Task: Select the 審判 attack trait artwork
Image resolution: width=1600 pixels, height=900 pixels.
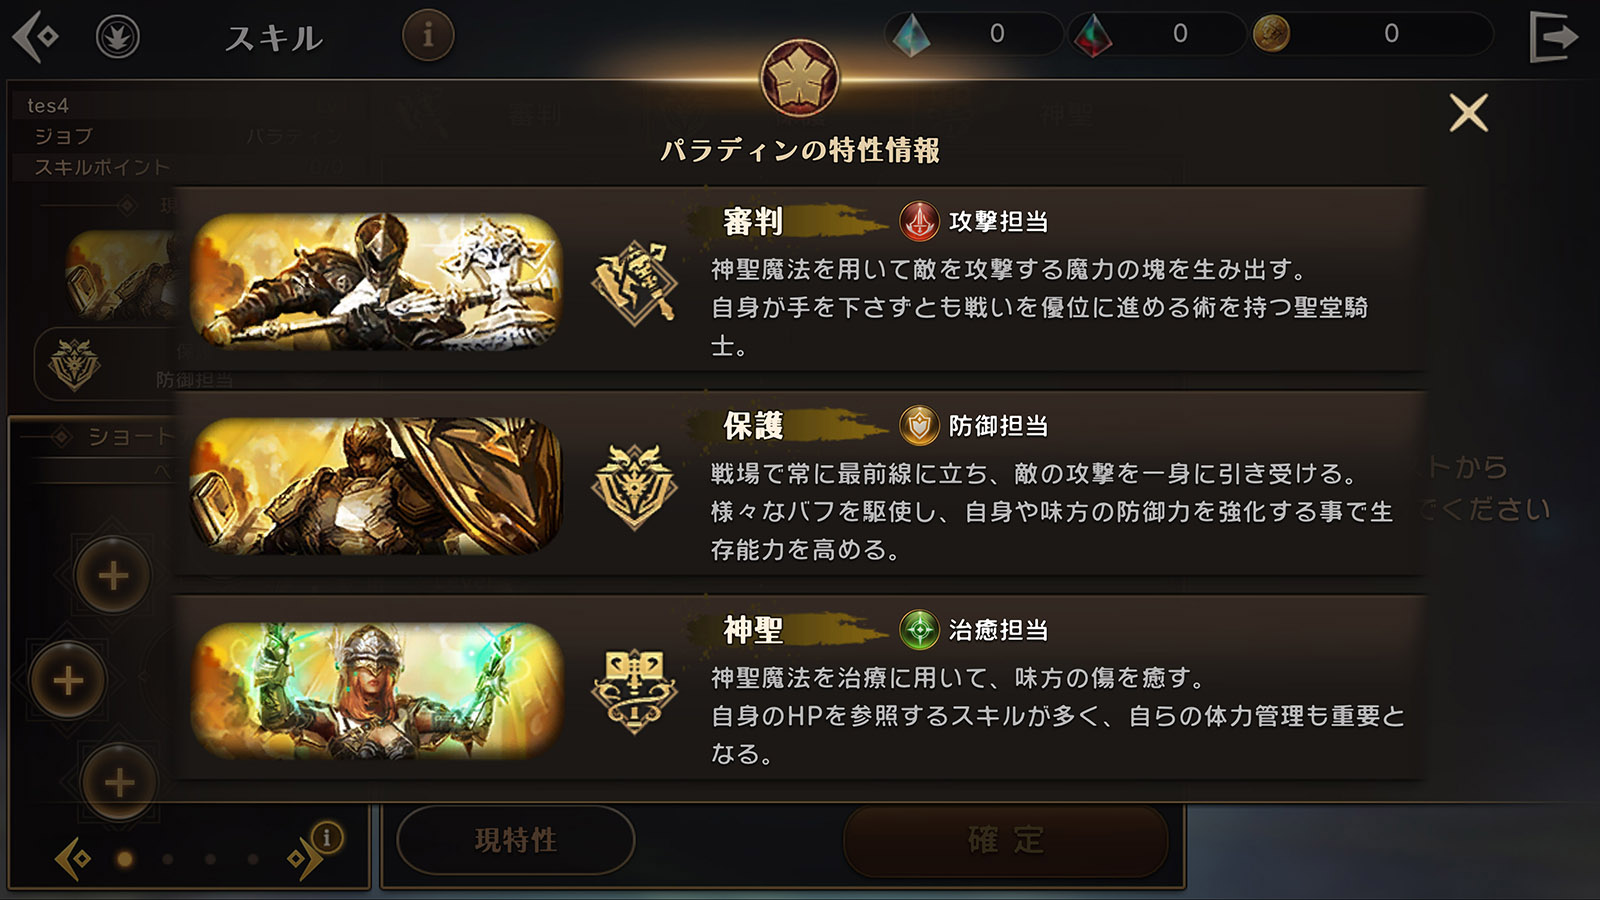Action: (x=376, y=281)
